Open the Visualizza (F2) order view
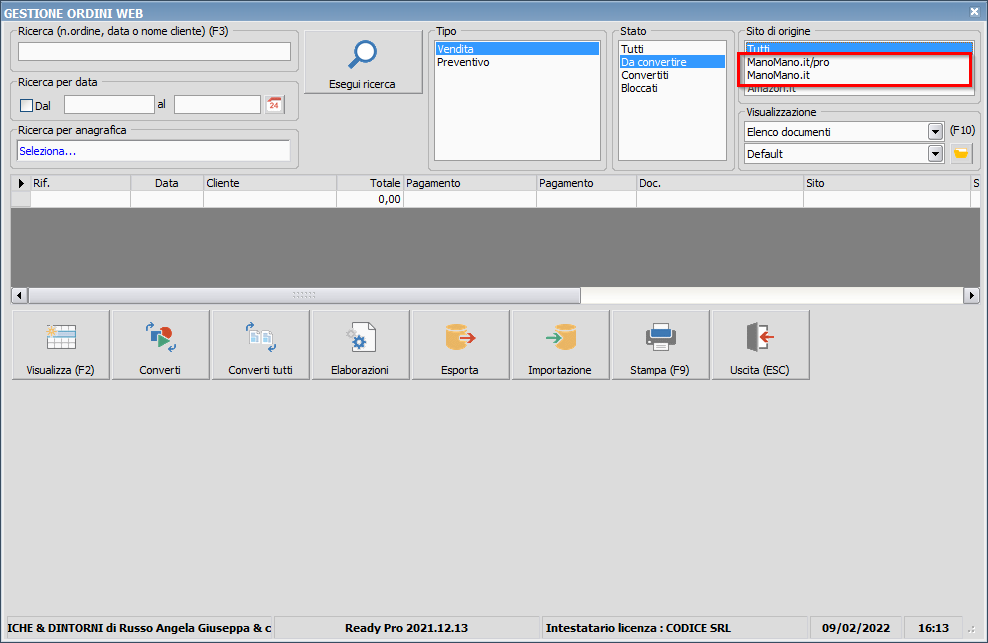 coord(60,345)
